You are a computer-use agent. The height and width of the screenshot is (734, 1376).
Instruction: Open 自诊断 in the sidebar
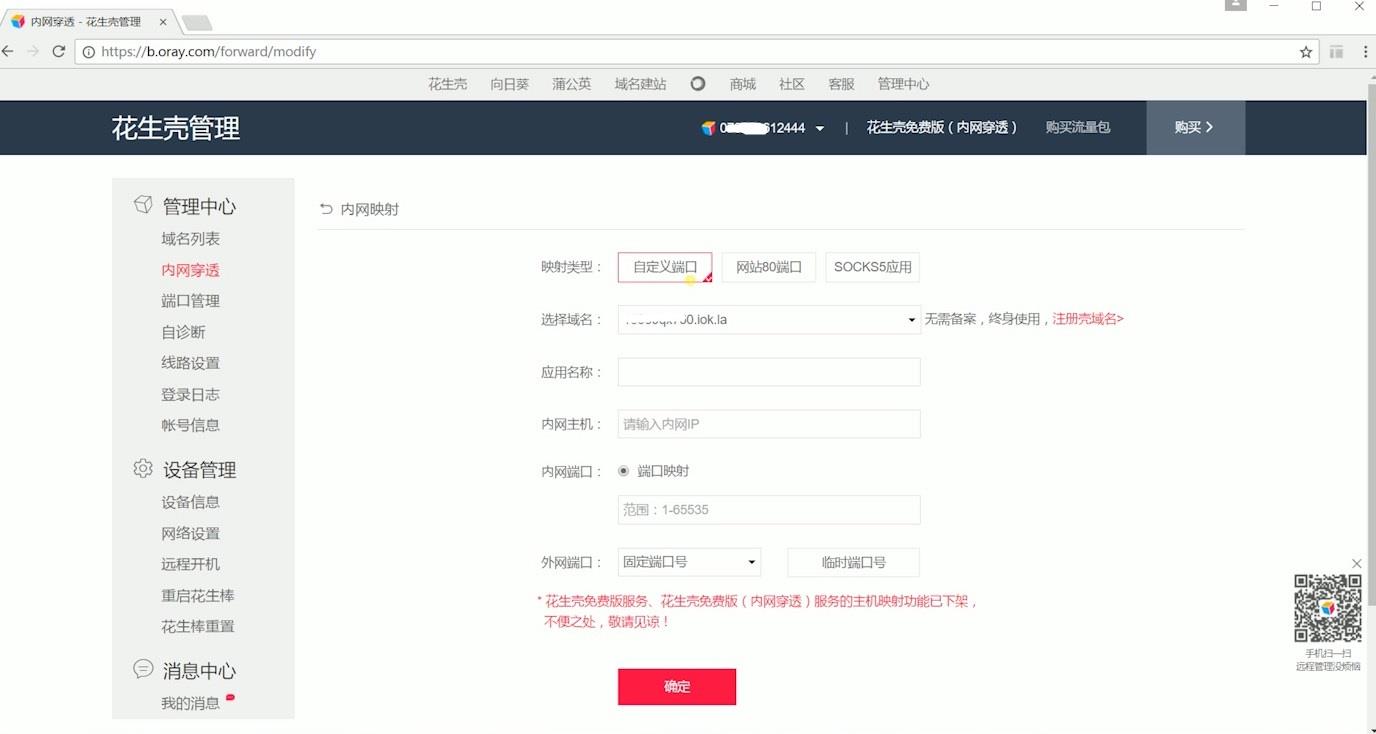(183, 332)
